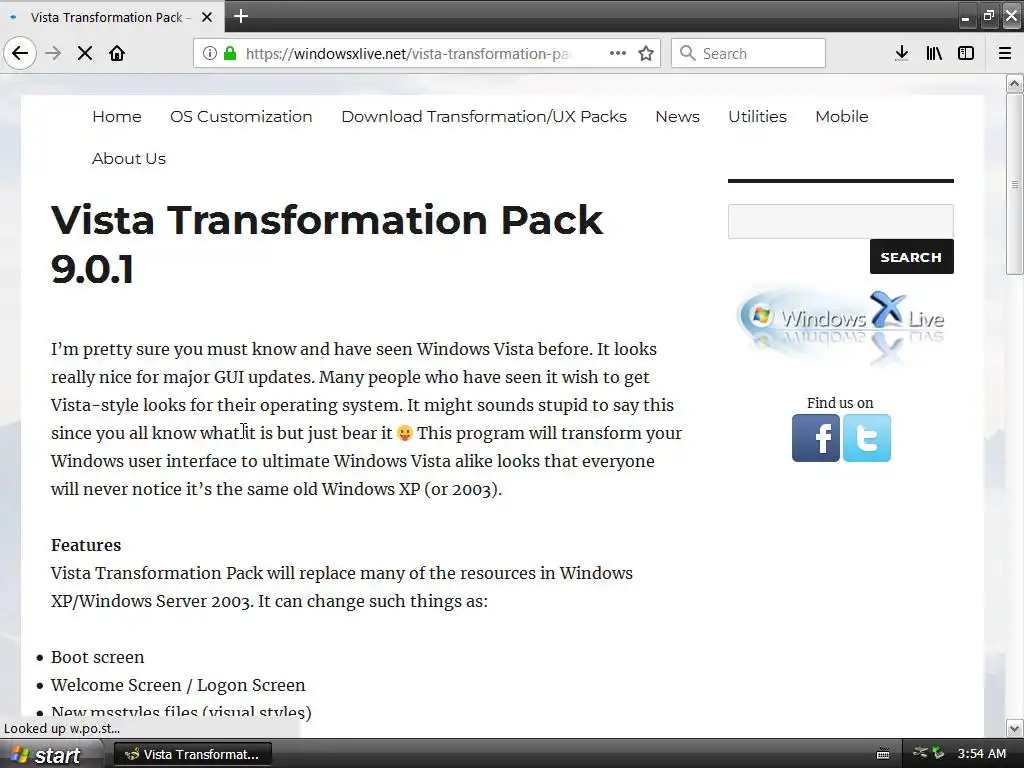1024x768 pixels.
Task: Open the About Us page
Action: (x=129, y=159)
